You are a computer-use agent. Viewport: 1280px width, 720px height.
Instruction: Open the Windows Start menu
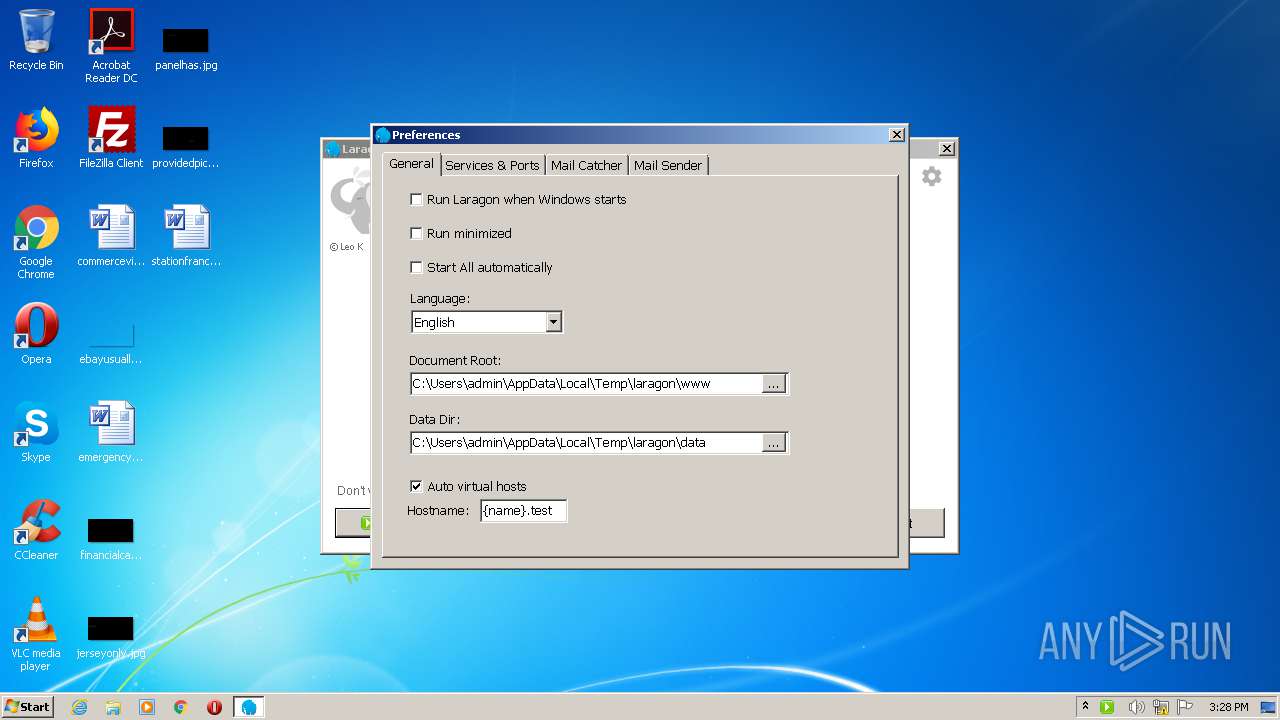click(27, 707)
